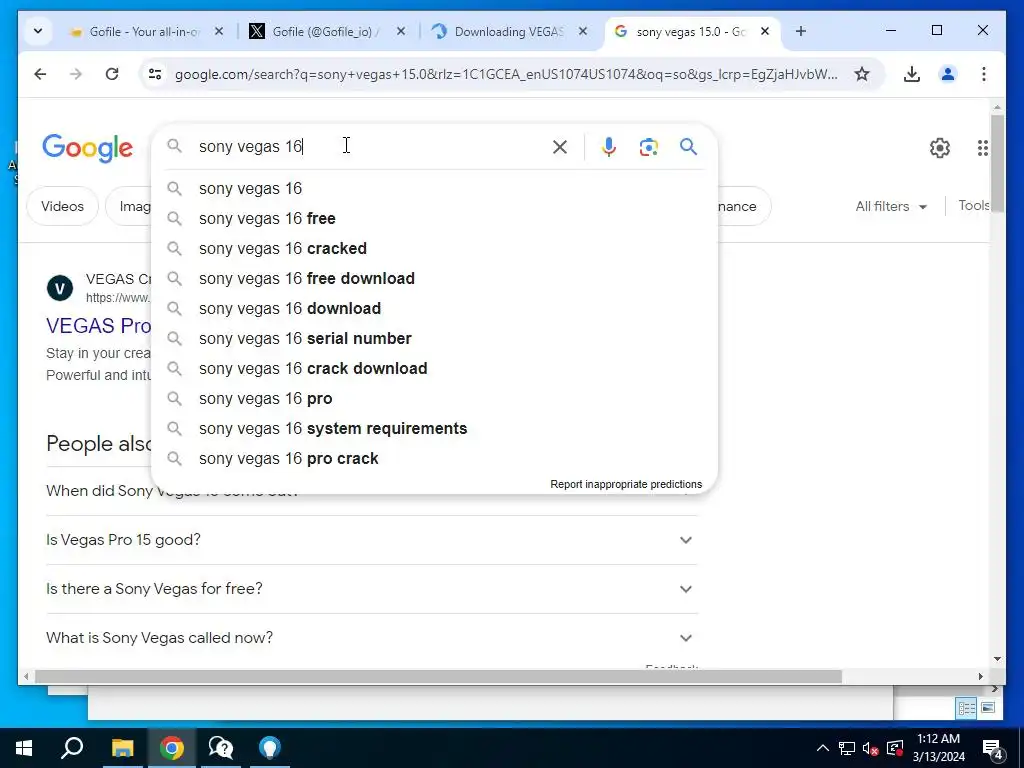The image size is (1024, 768).
Task: Select suggestion 'sony vegas 16 pro'
Action: pyautogui.click(x=434, y=399)
